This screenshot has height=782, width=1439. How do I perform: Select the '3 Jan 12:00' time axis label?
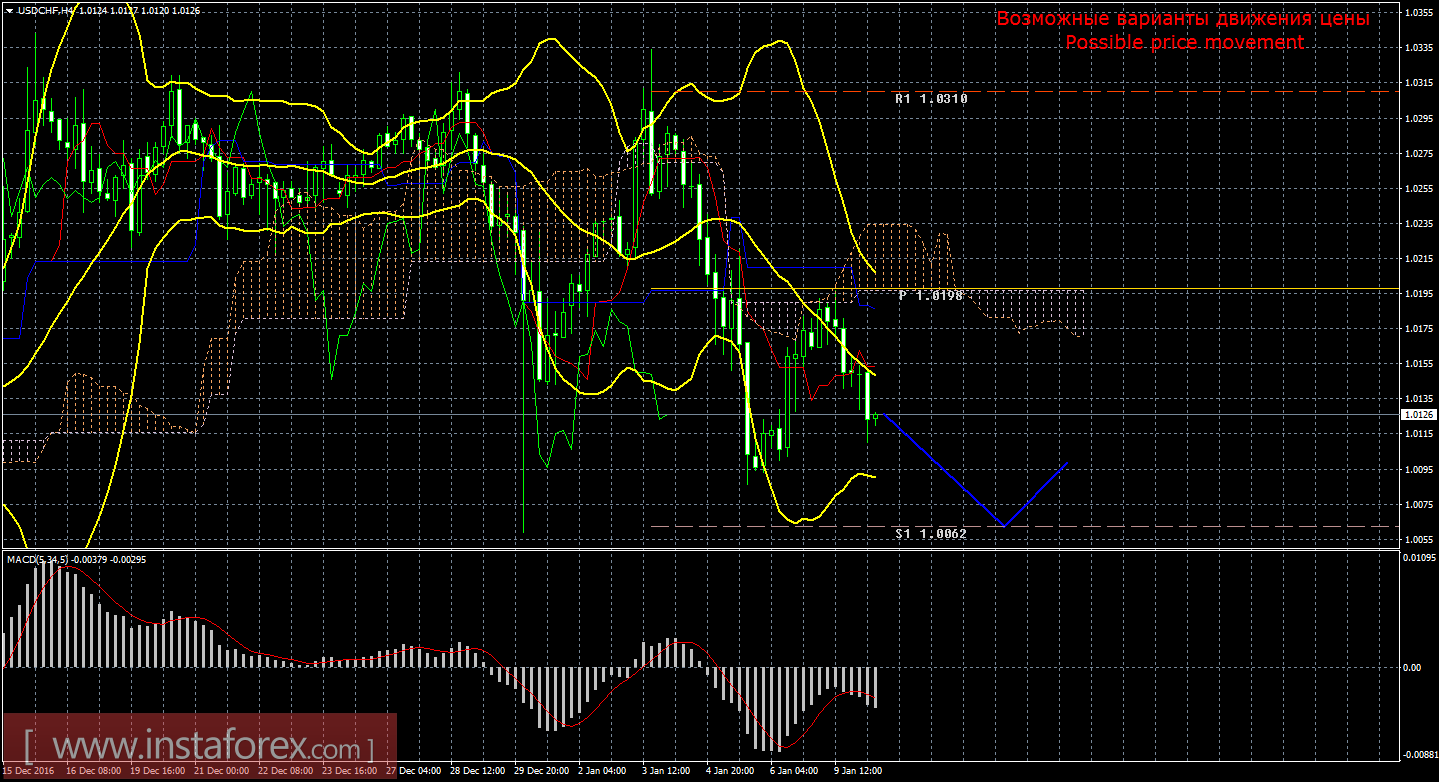[666, 771]
